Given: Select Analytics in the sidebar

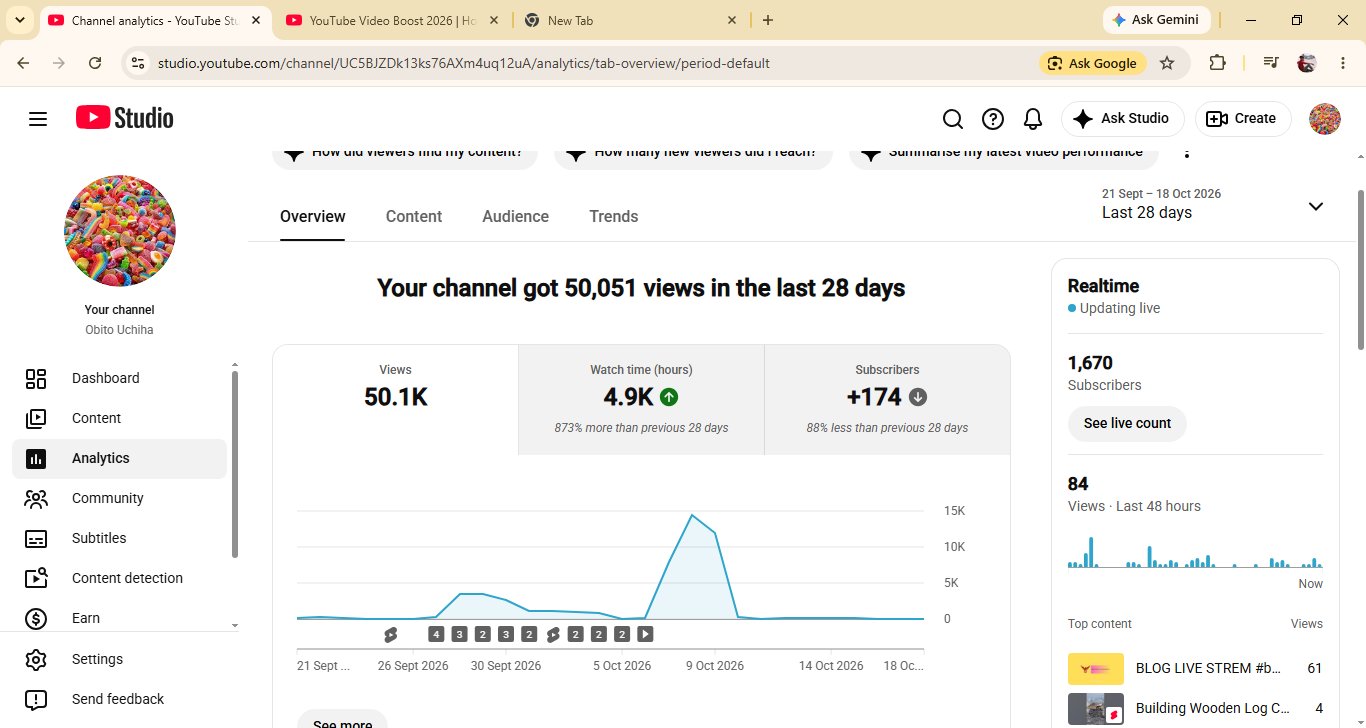Looking at the screenshot, I should click(x=120, y=458).
